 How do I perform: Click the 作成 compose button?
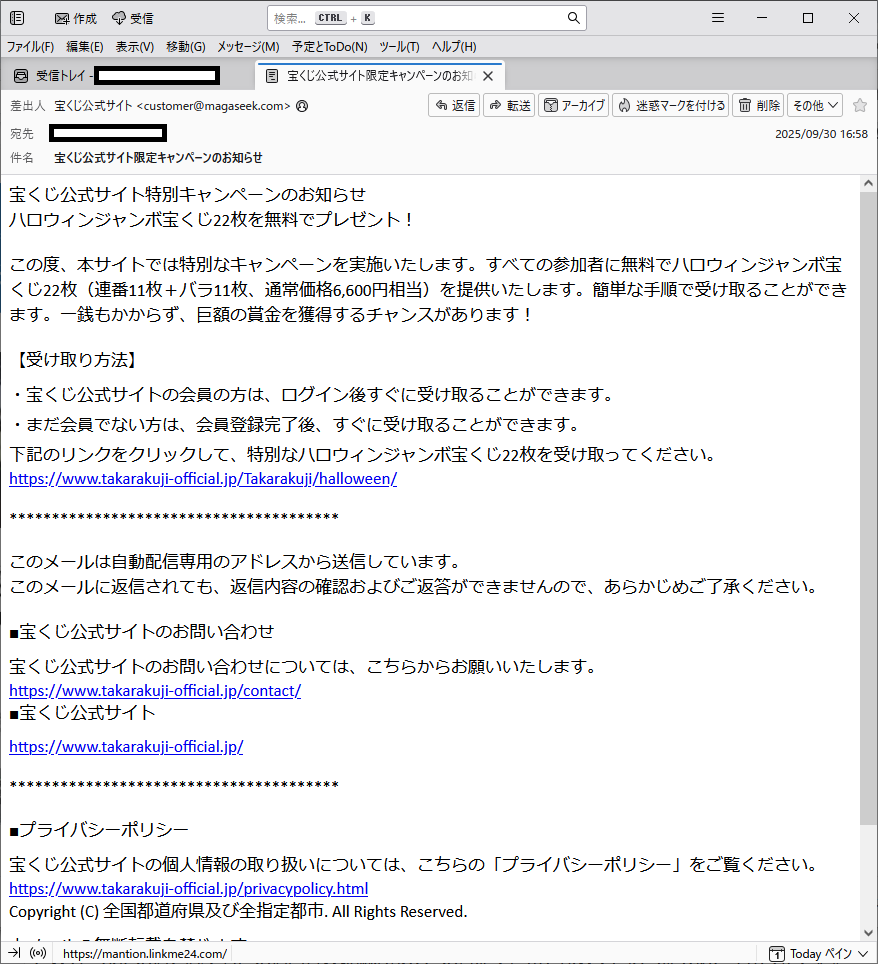click(75, 18)
